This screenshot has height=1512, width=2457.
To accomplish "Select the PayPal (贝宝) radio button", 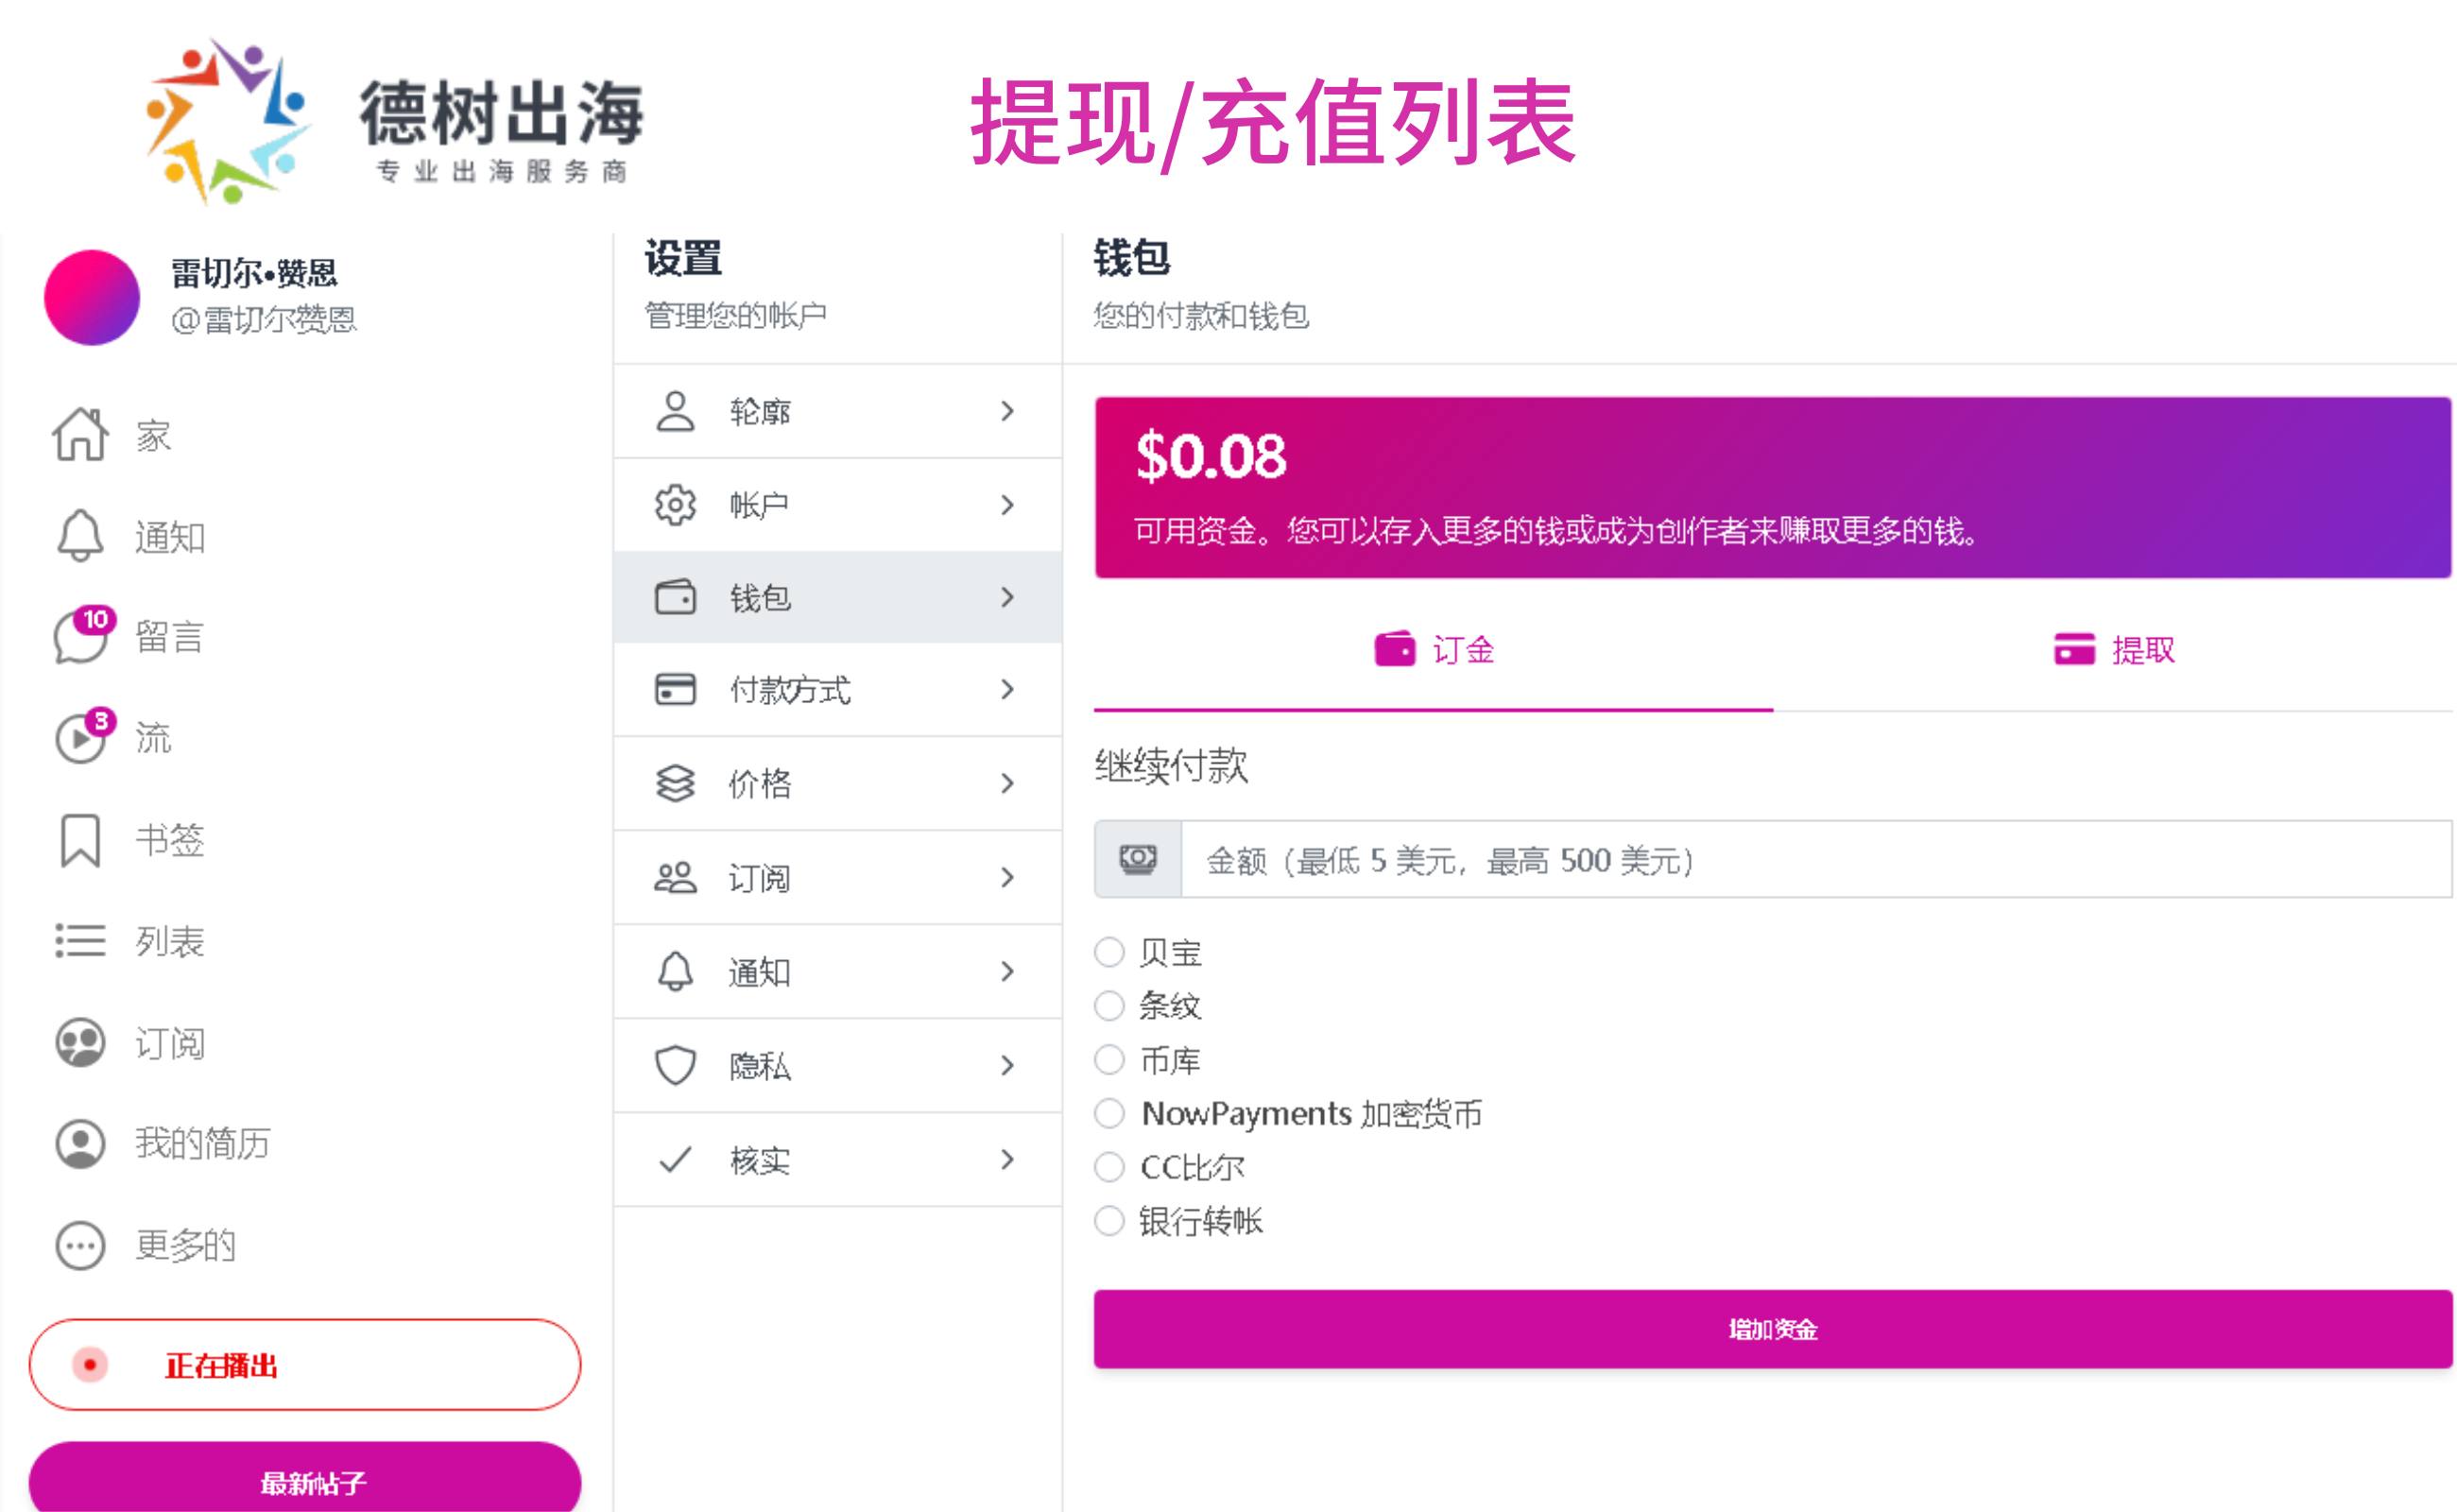I will 1109,952.
